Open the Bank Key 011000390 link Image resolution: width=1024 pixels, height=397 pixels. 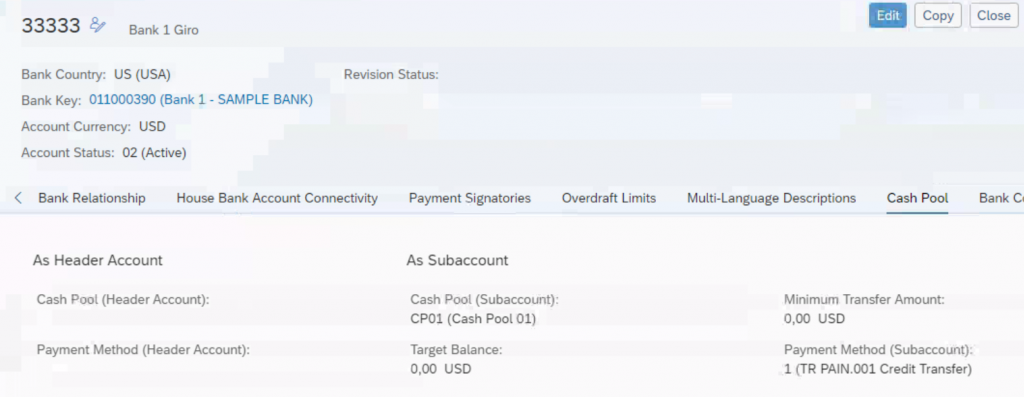201,100
